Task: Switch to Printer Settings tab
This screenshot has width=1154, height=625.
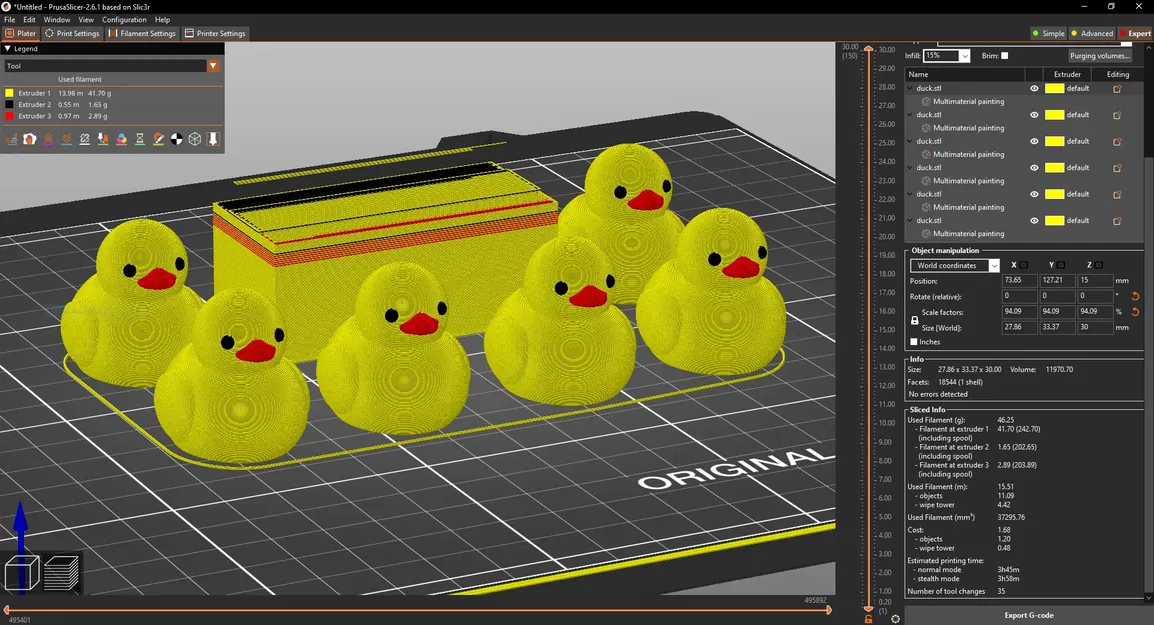Action: (x=215, y=33)
